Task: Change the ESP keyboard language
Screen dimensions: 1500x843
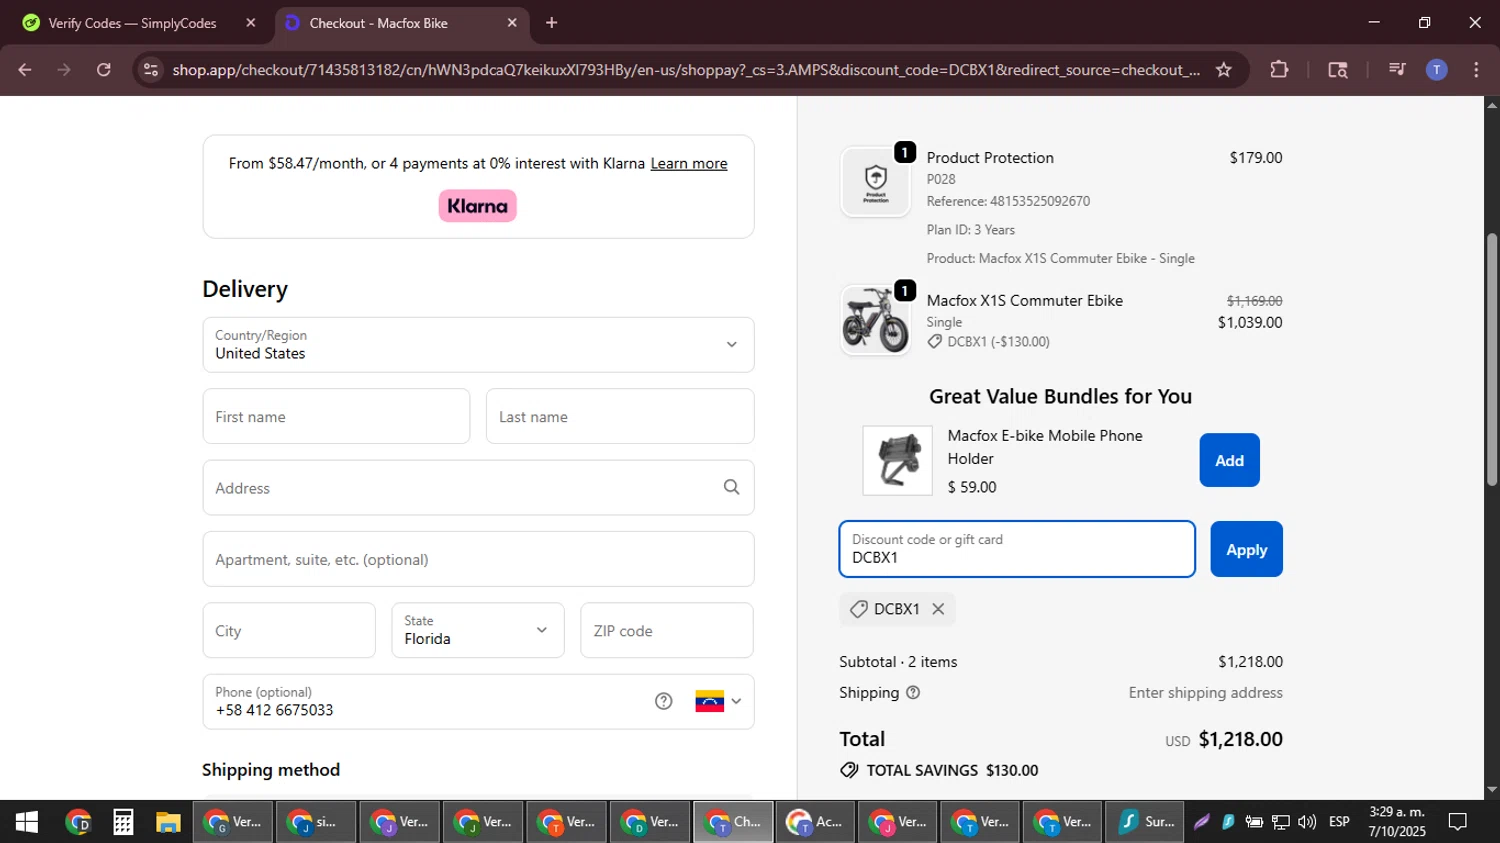Action: (x=1339, y=822)
